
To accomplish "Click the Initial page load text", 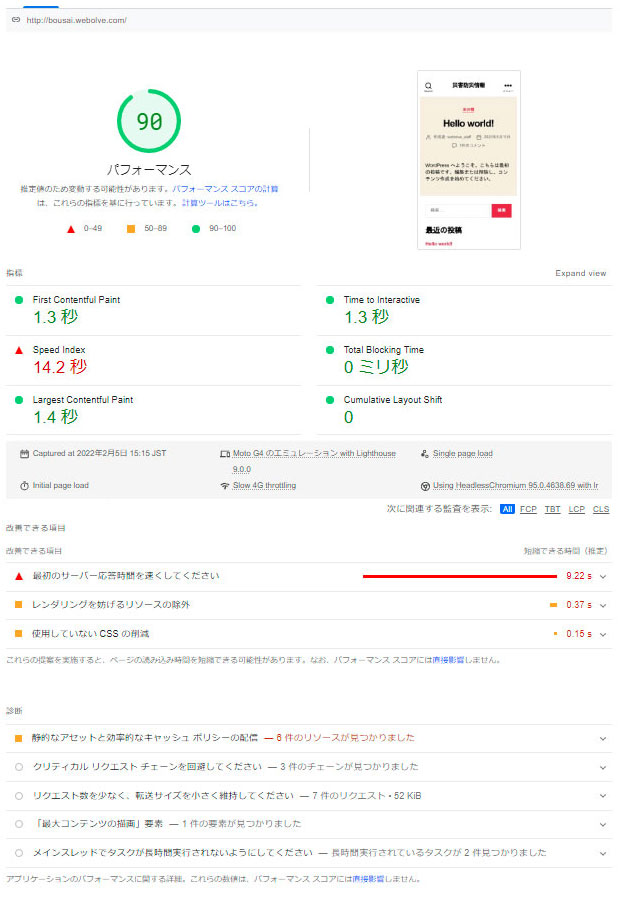I will pos(60,486).
